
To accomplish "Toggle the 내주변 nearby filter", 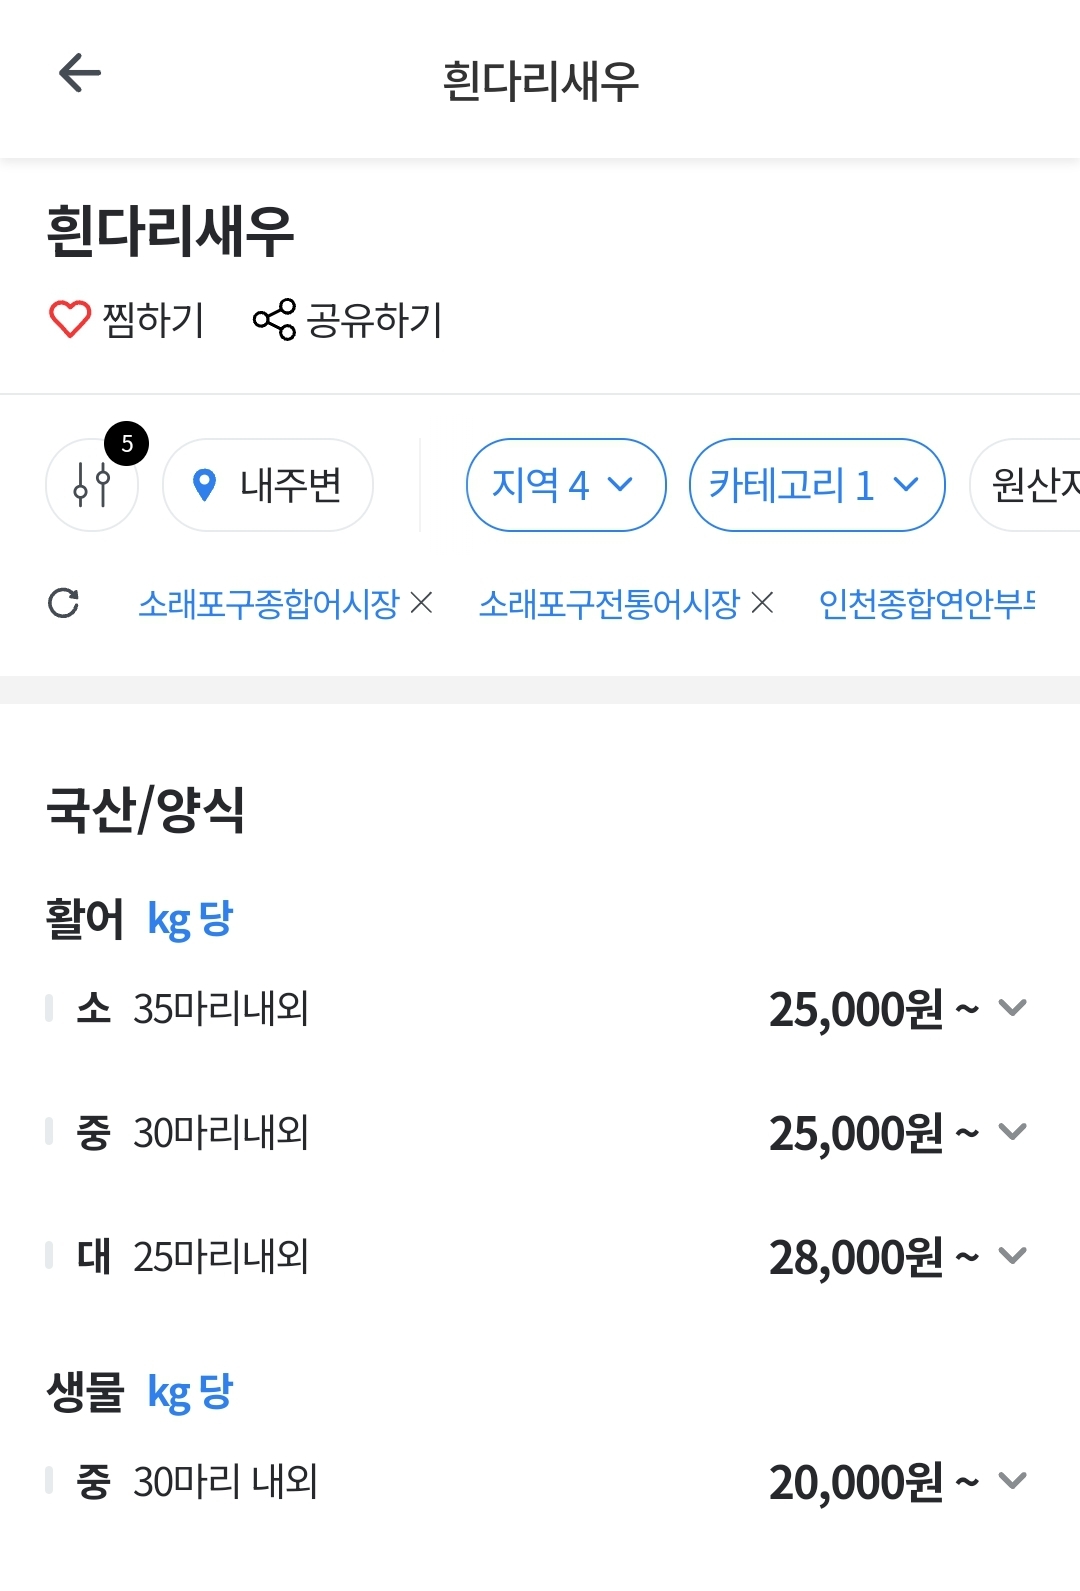I will coord(268,485).
